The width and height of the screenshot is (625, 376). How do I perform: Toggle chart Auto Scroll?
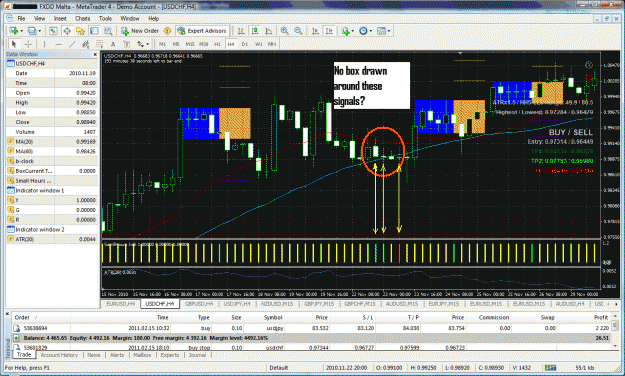315,31
